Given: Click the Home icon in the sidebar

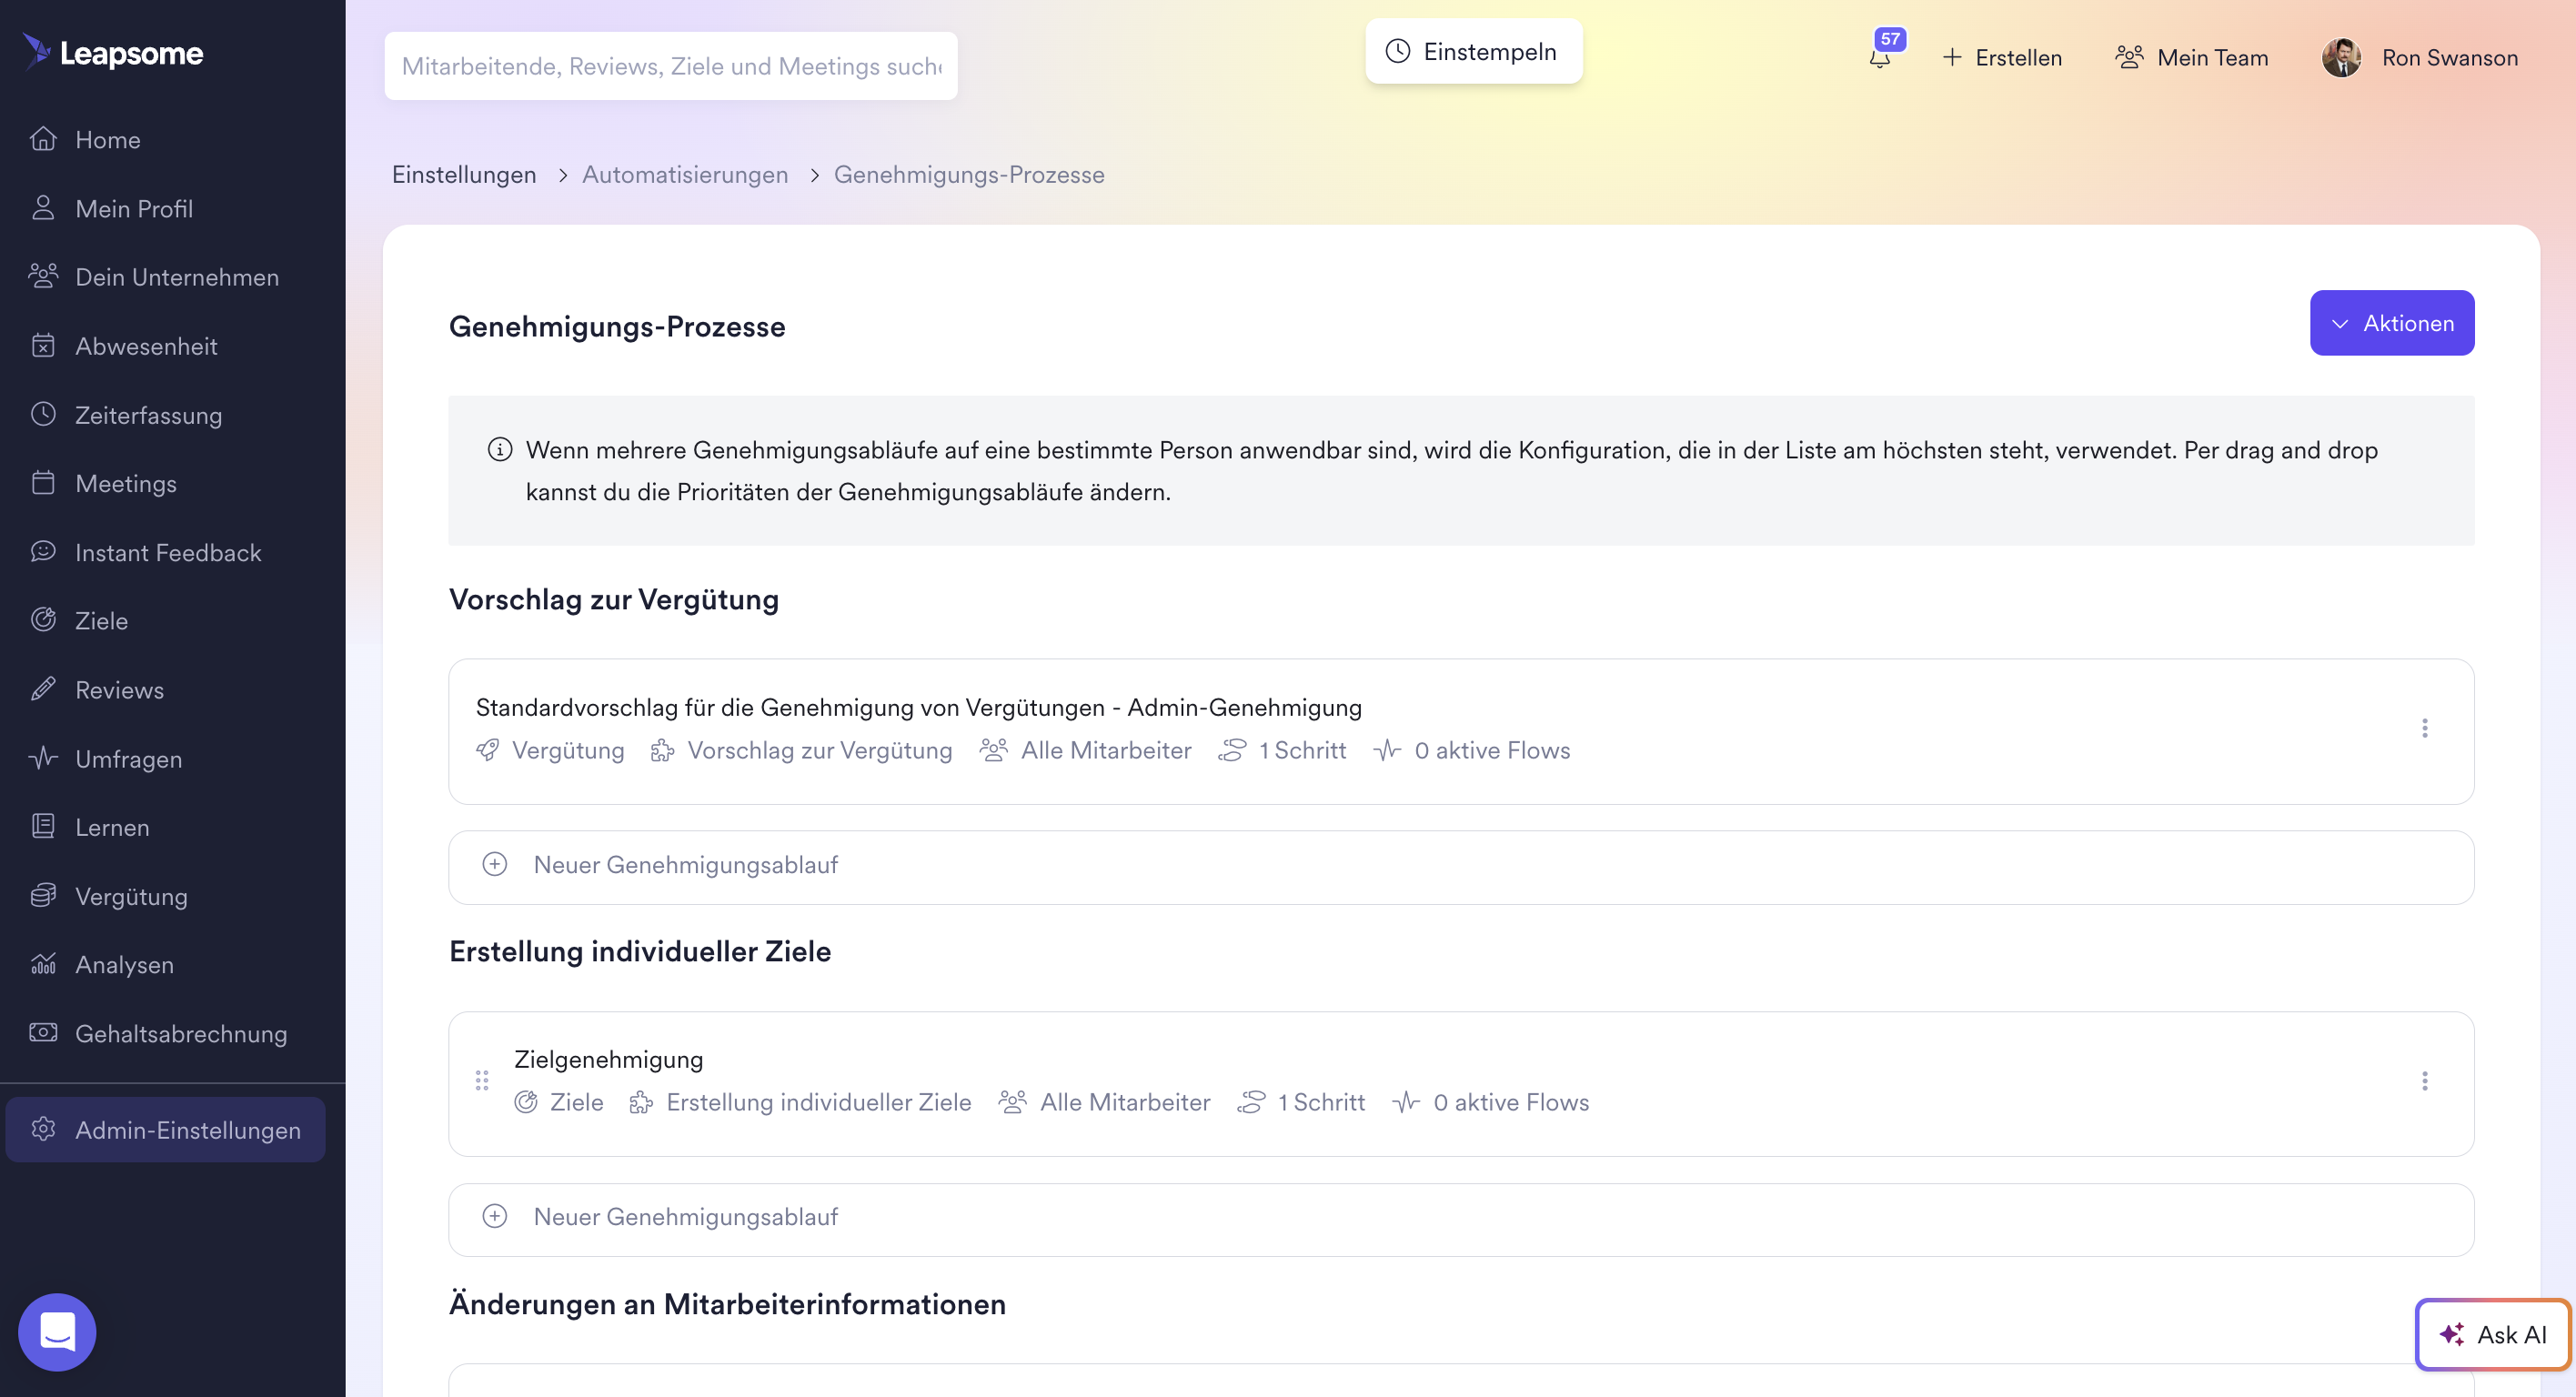Looking at the screenshot, I should (x=43, y=139).
